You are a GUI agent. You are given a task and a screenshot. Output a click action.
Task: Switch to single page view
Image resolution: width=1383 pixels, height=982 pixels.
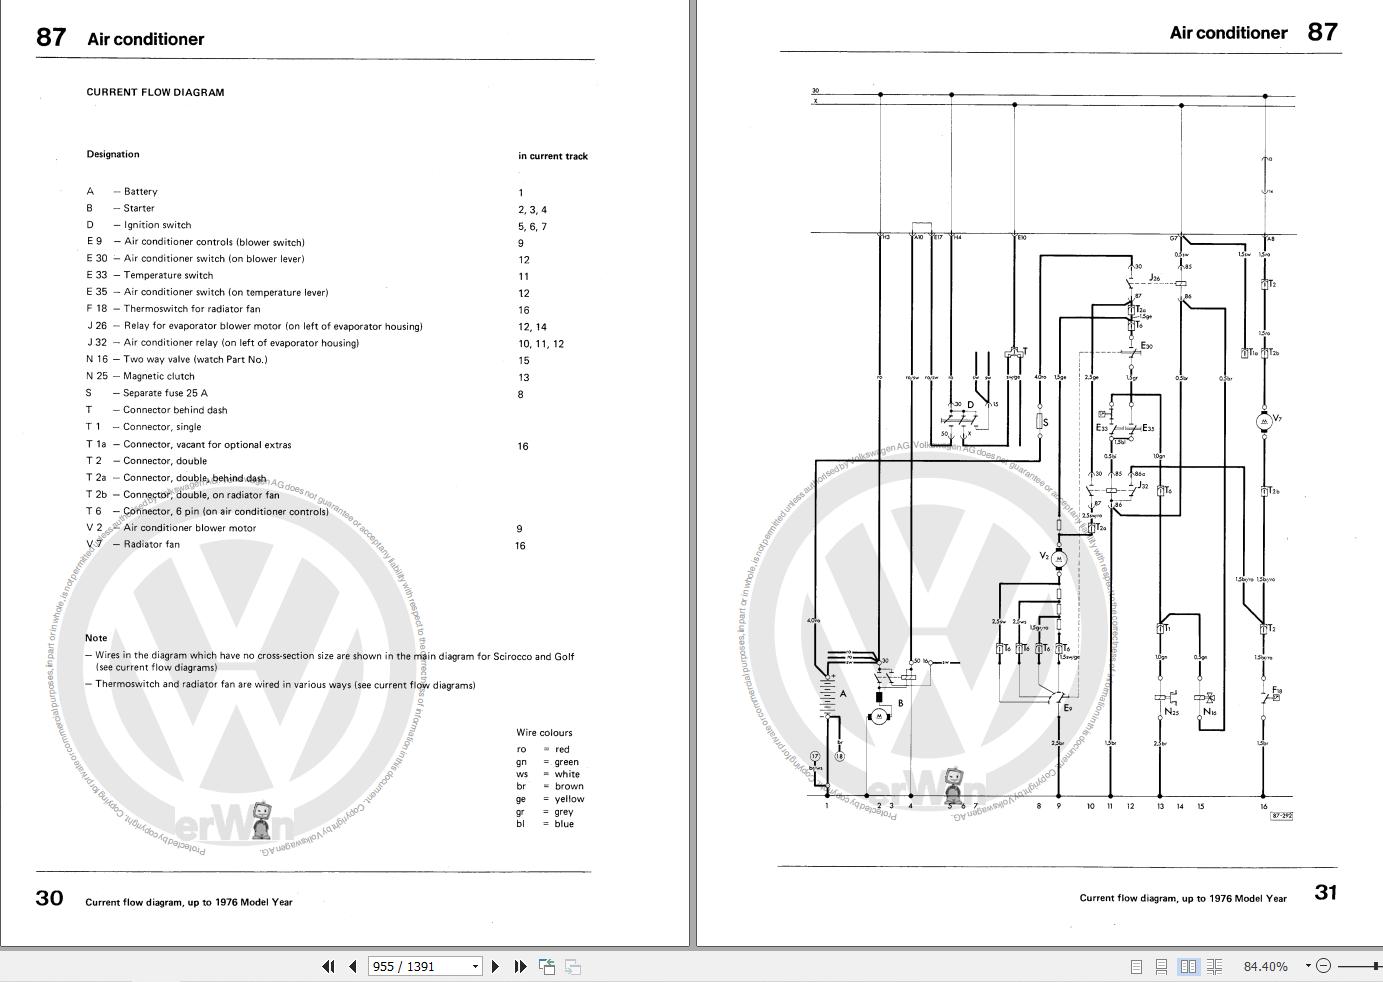point(1136,966)
